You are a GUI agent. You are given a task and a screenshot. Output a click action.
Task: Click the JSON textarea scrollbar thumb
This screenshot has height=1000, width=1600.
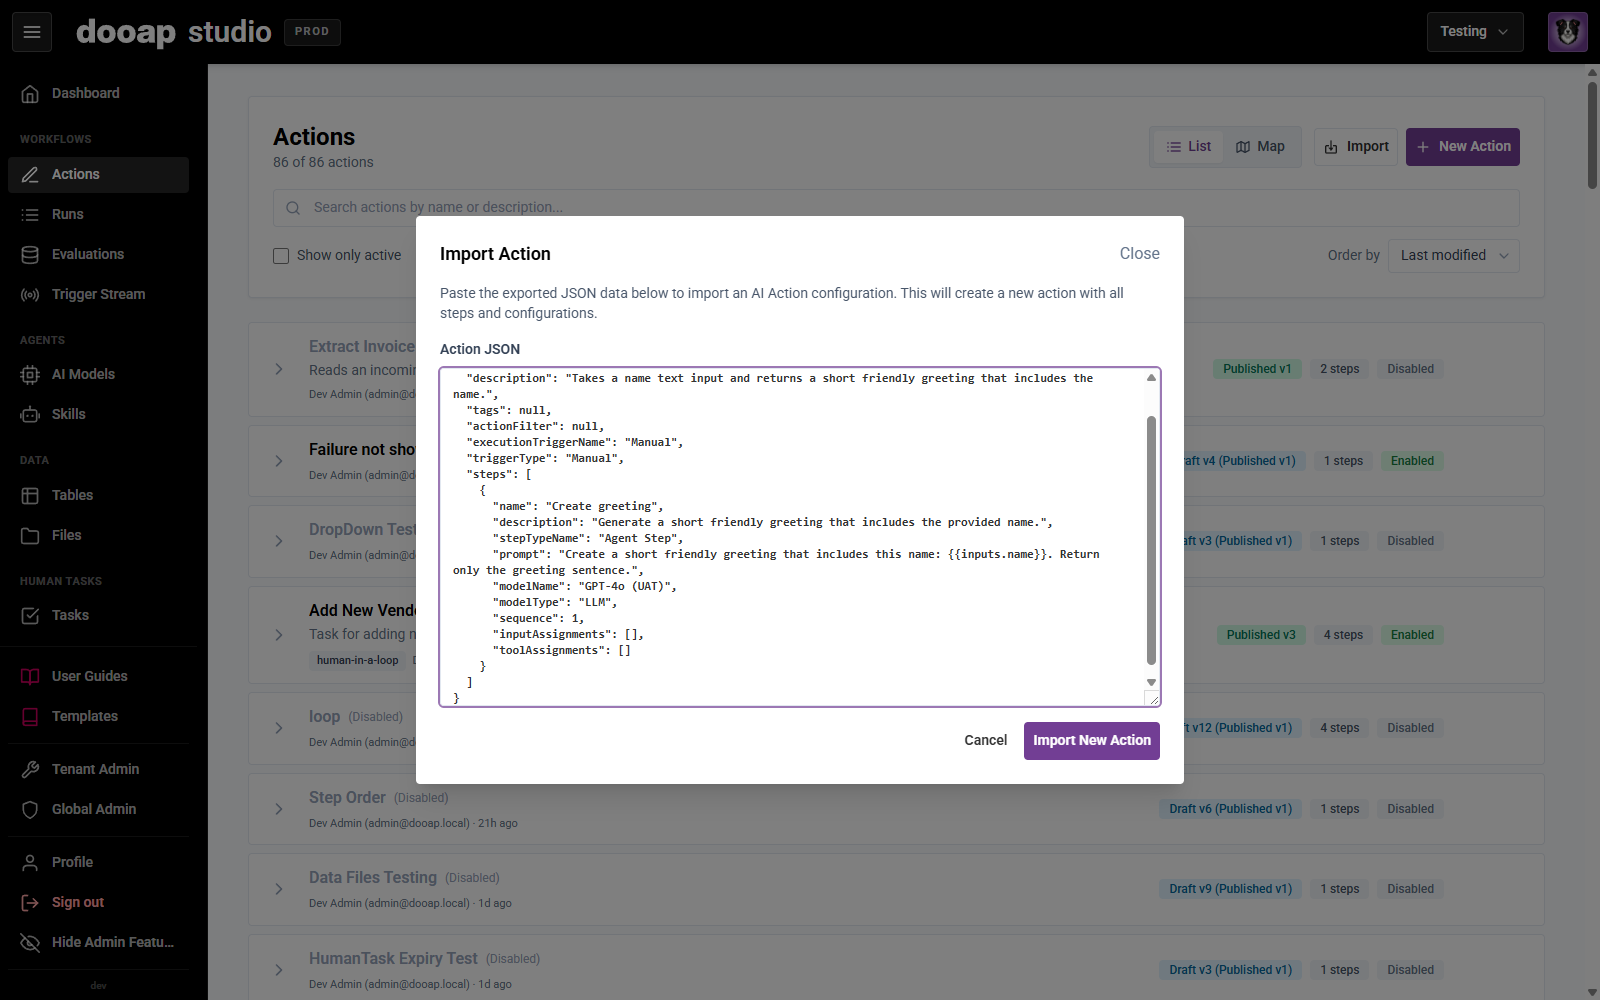pos(1151,540)
